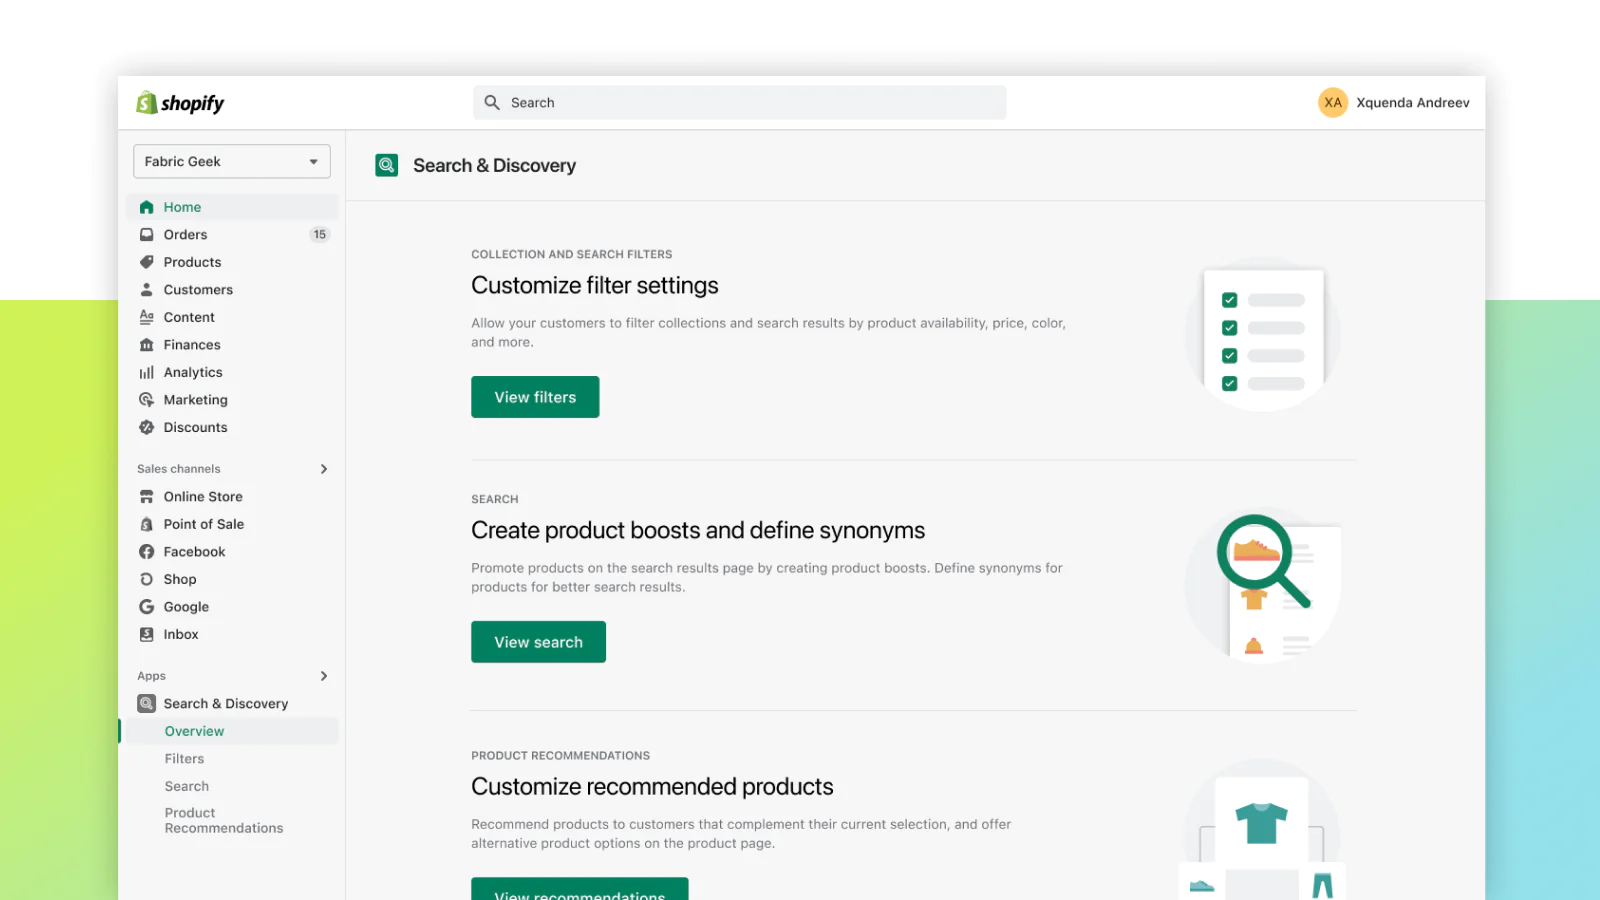This screenshot has height=900, width=1600.
Task: Click the Content icon in sidebar
Action: 147,317
